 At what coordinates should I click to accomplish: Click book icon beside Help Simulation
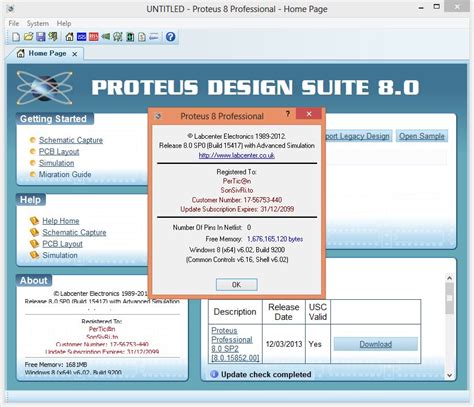tap(34, 255)
